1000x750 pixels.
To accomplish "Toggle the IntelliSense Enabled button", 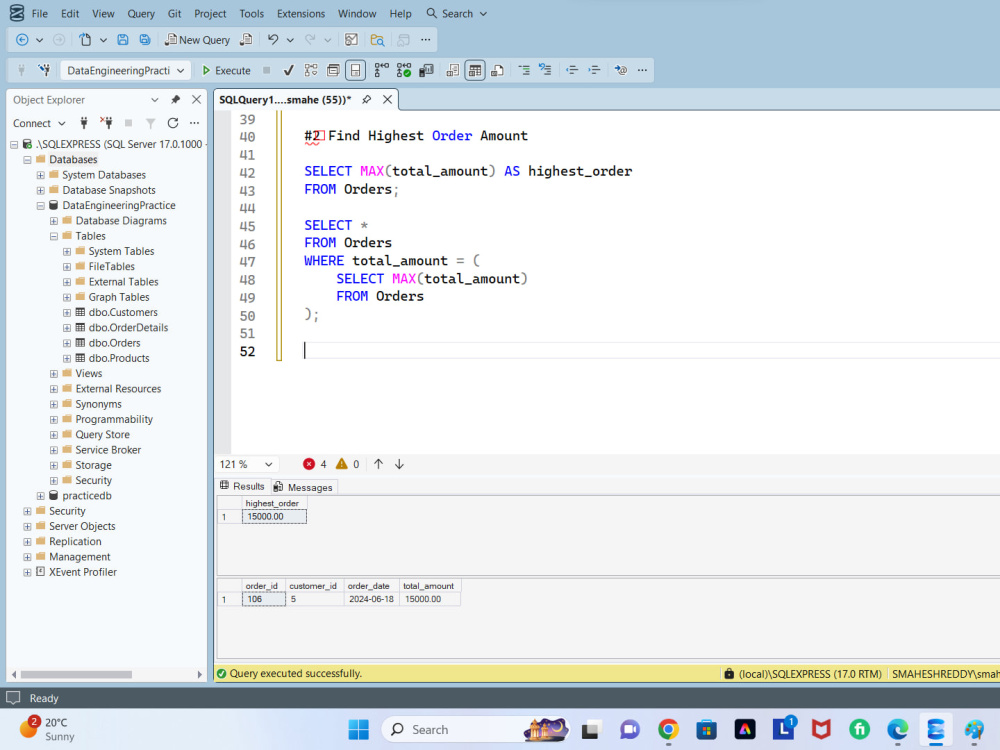I will 355,70.
